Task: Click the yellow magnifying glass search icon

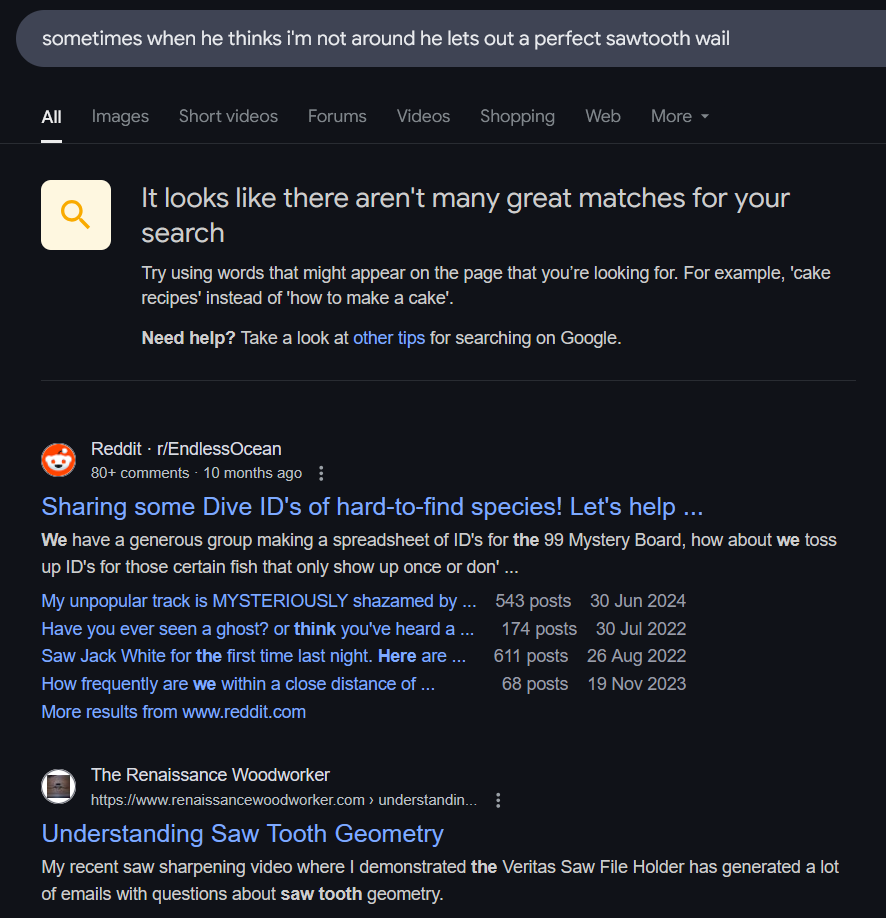Action: pyautogui.click(x=76, y=215)
